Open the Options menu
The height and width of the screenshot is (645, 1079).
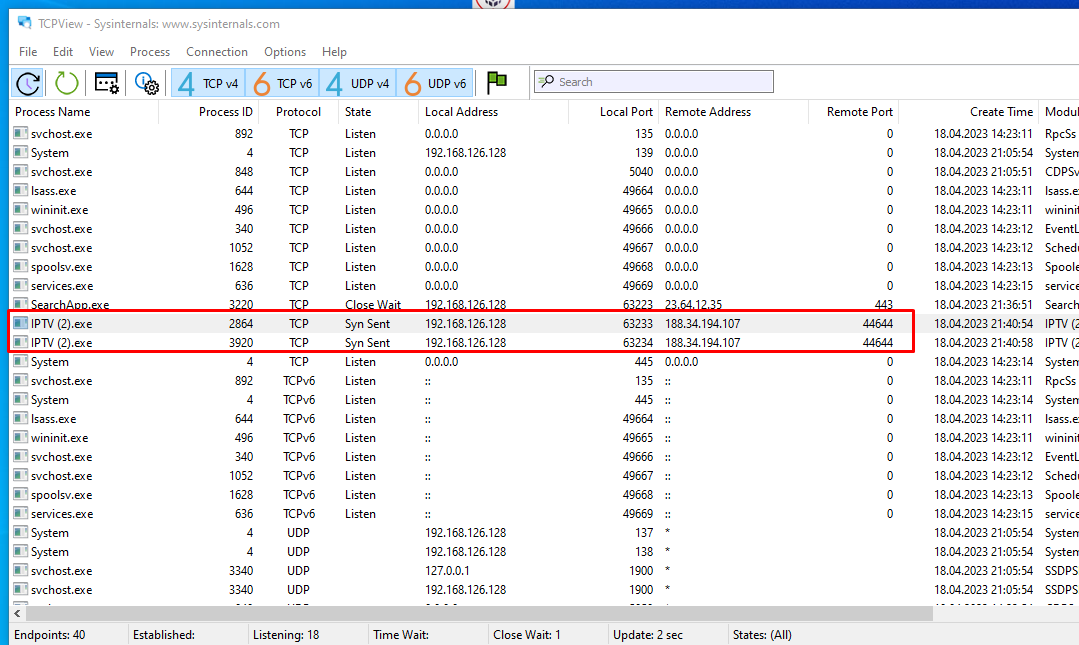click(285, 52)
